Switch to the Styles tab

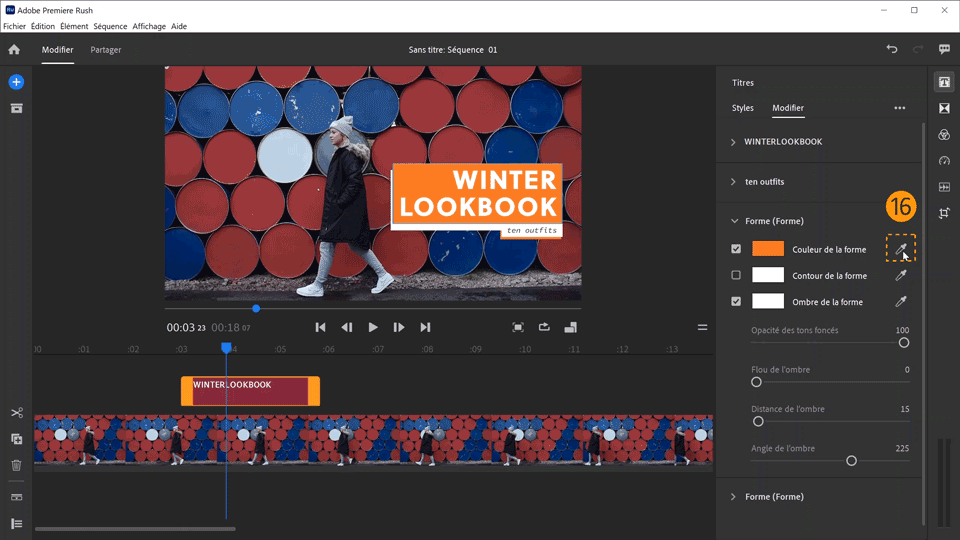coord(742,108)
